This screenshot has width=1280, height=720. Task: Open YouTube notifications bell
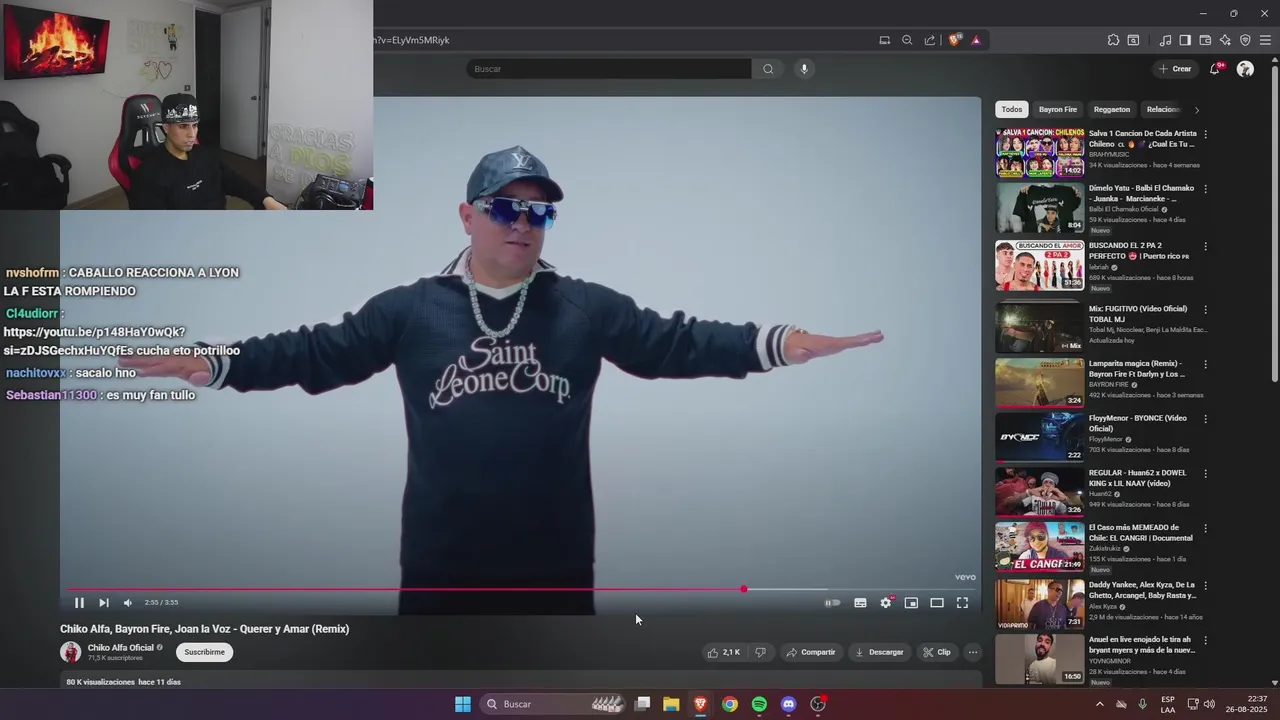coord(1215,69)
